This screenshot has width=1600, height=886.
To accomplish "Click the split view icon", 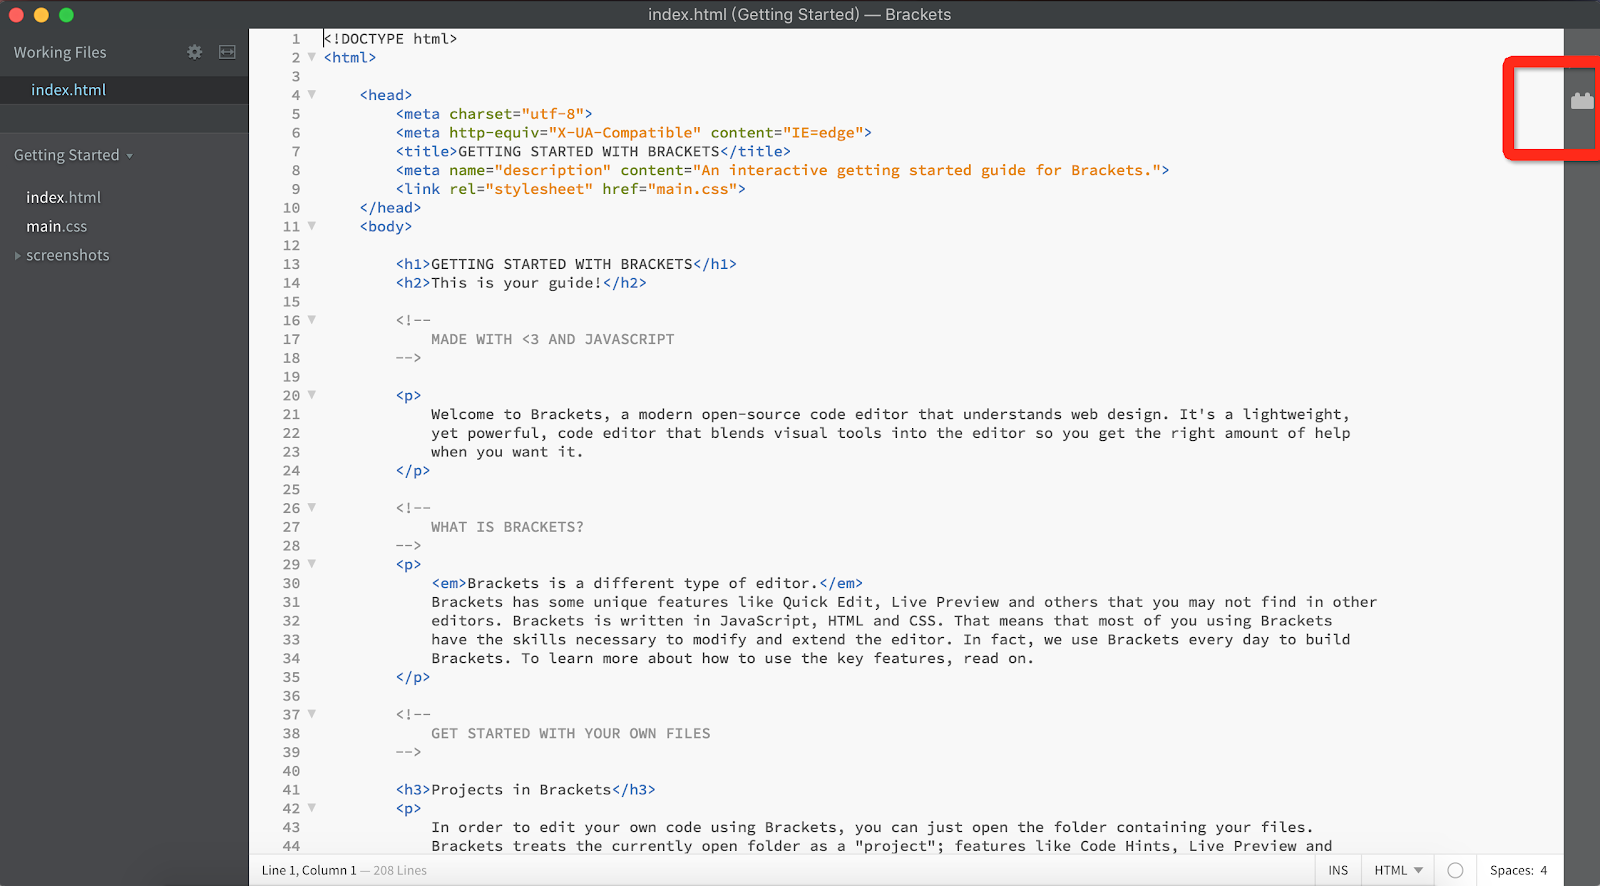I will coord(228,52).
